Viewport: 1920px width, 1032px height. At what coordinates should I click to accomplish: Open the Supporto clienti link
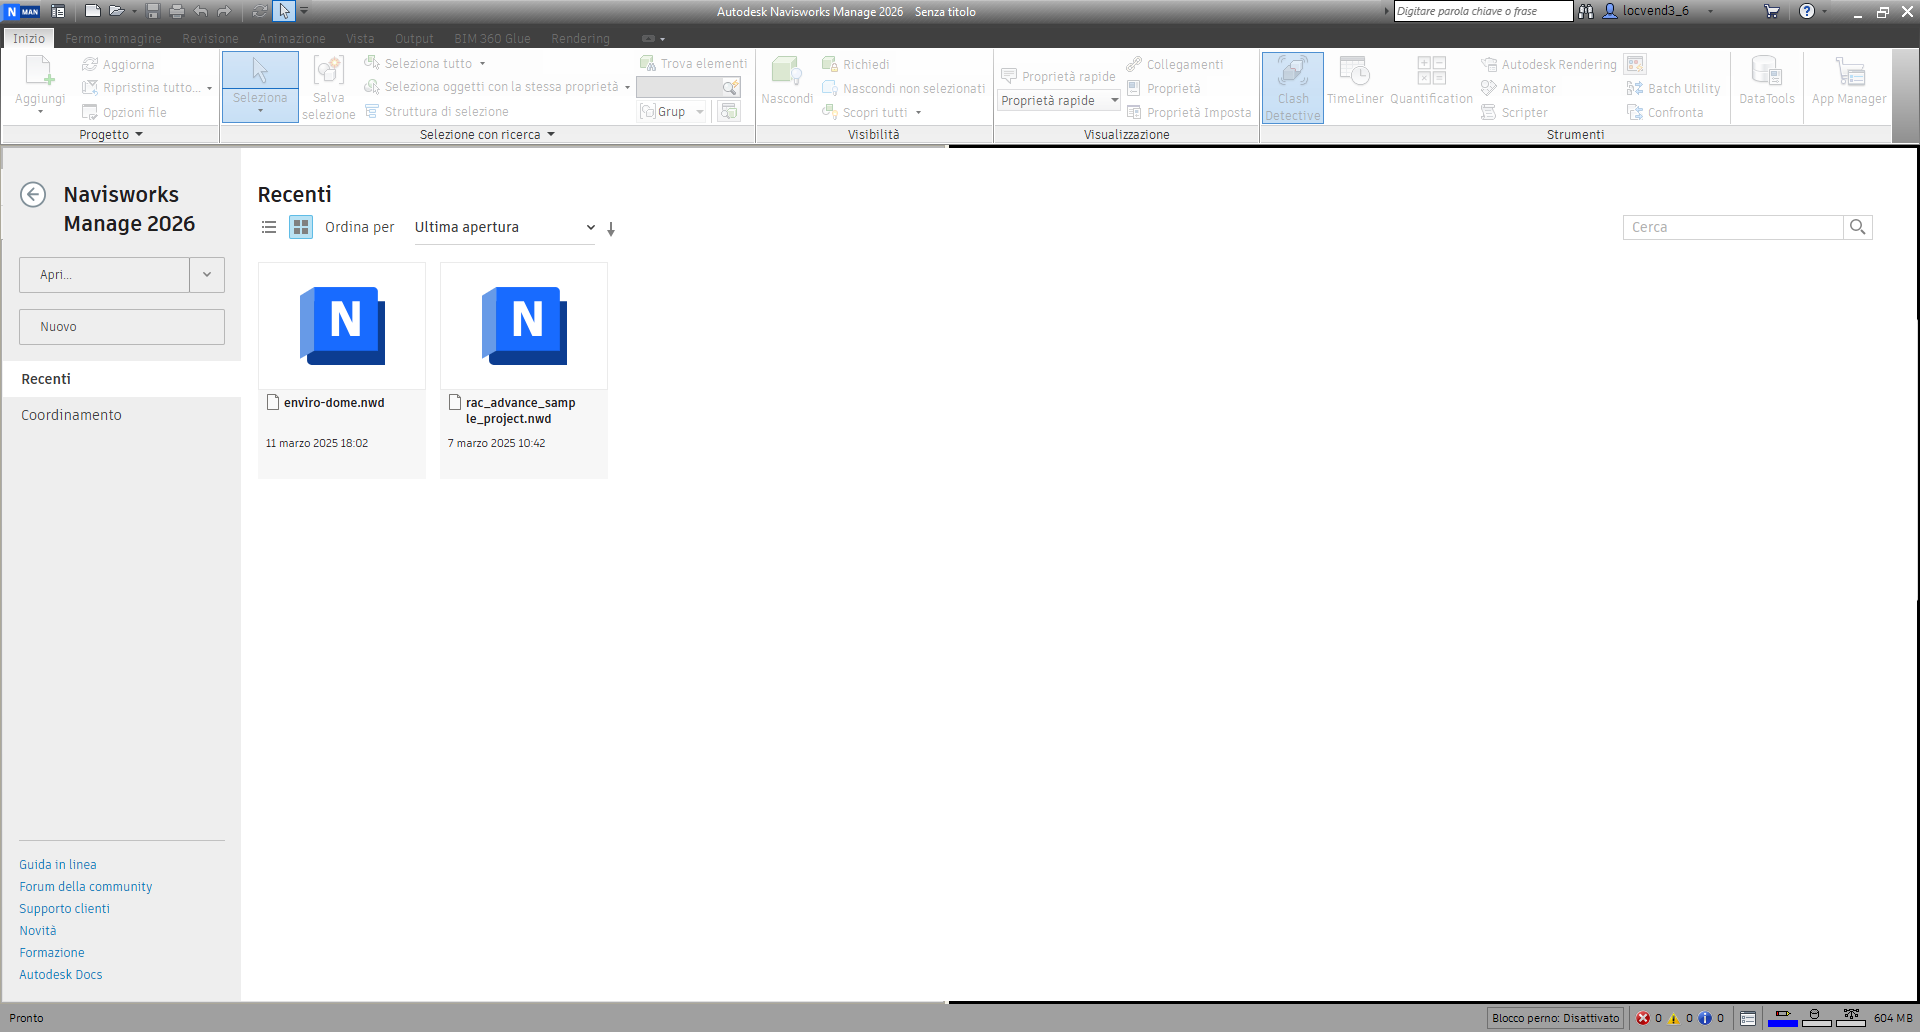(x=65, y=909)
